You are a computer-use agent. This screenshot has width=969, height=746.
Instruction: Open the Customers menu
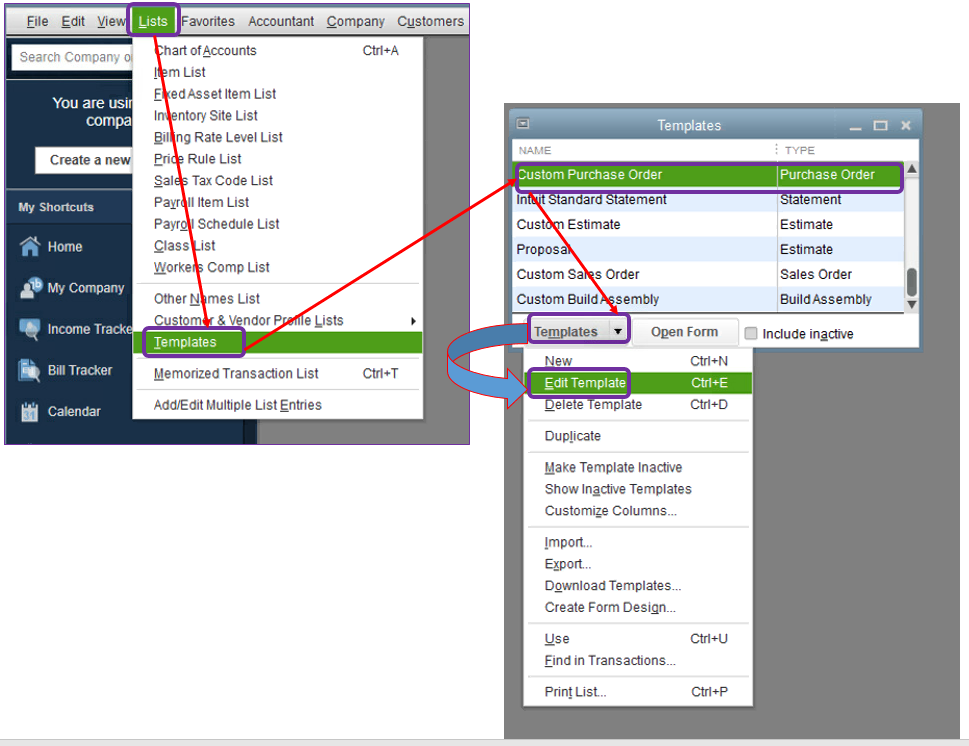[x=430, y=21]
